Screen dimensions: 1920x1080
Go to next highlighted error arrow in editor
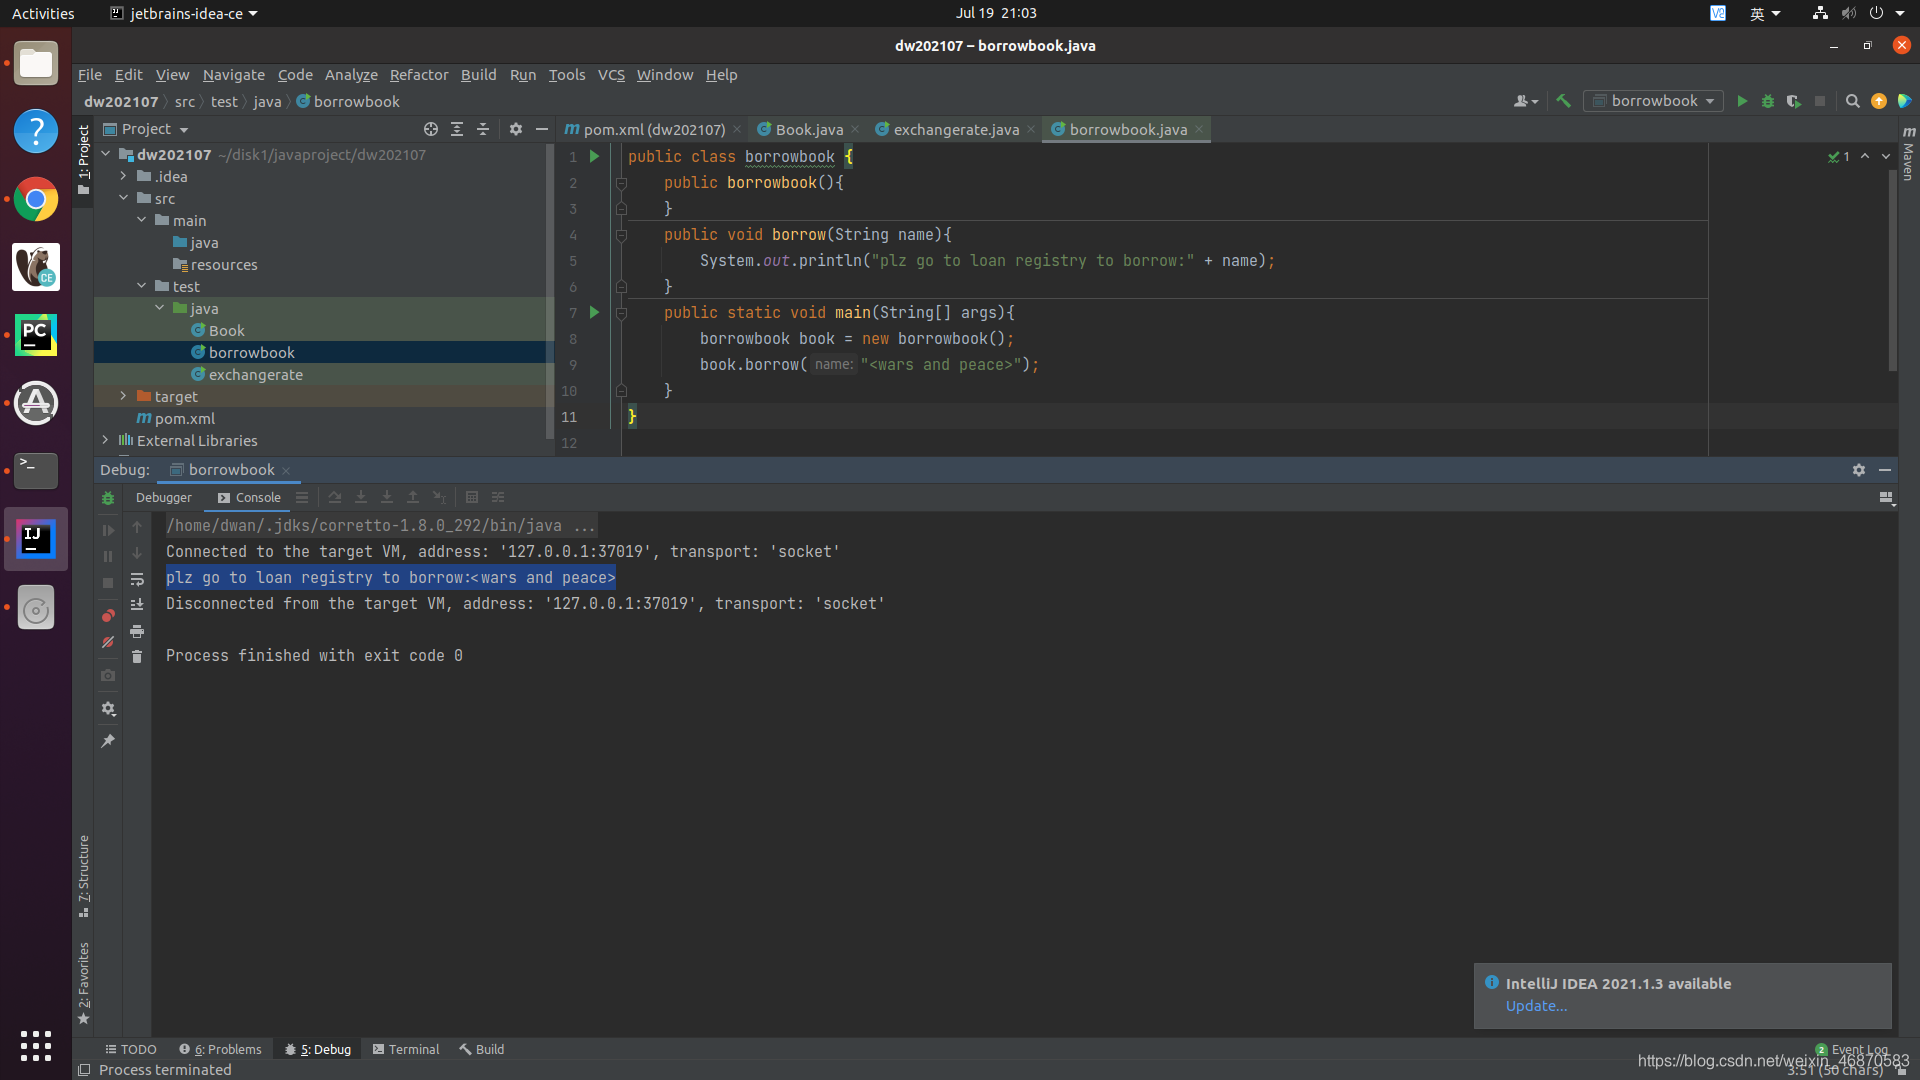point(1886,157)
